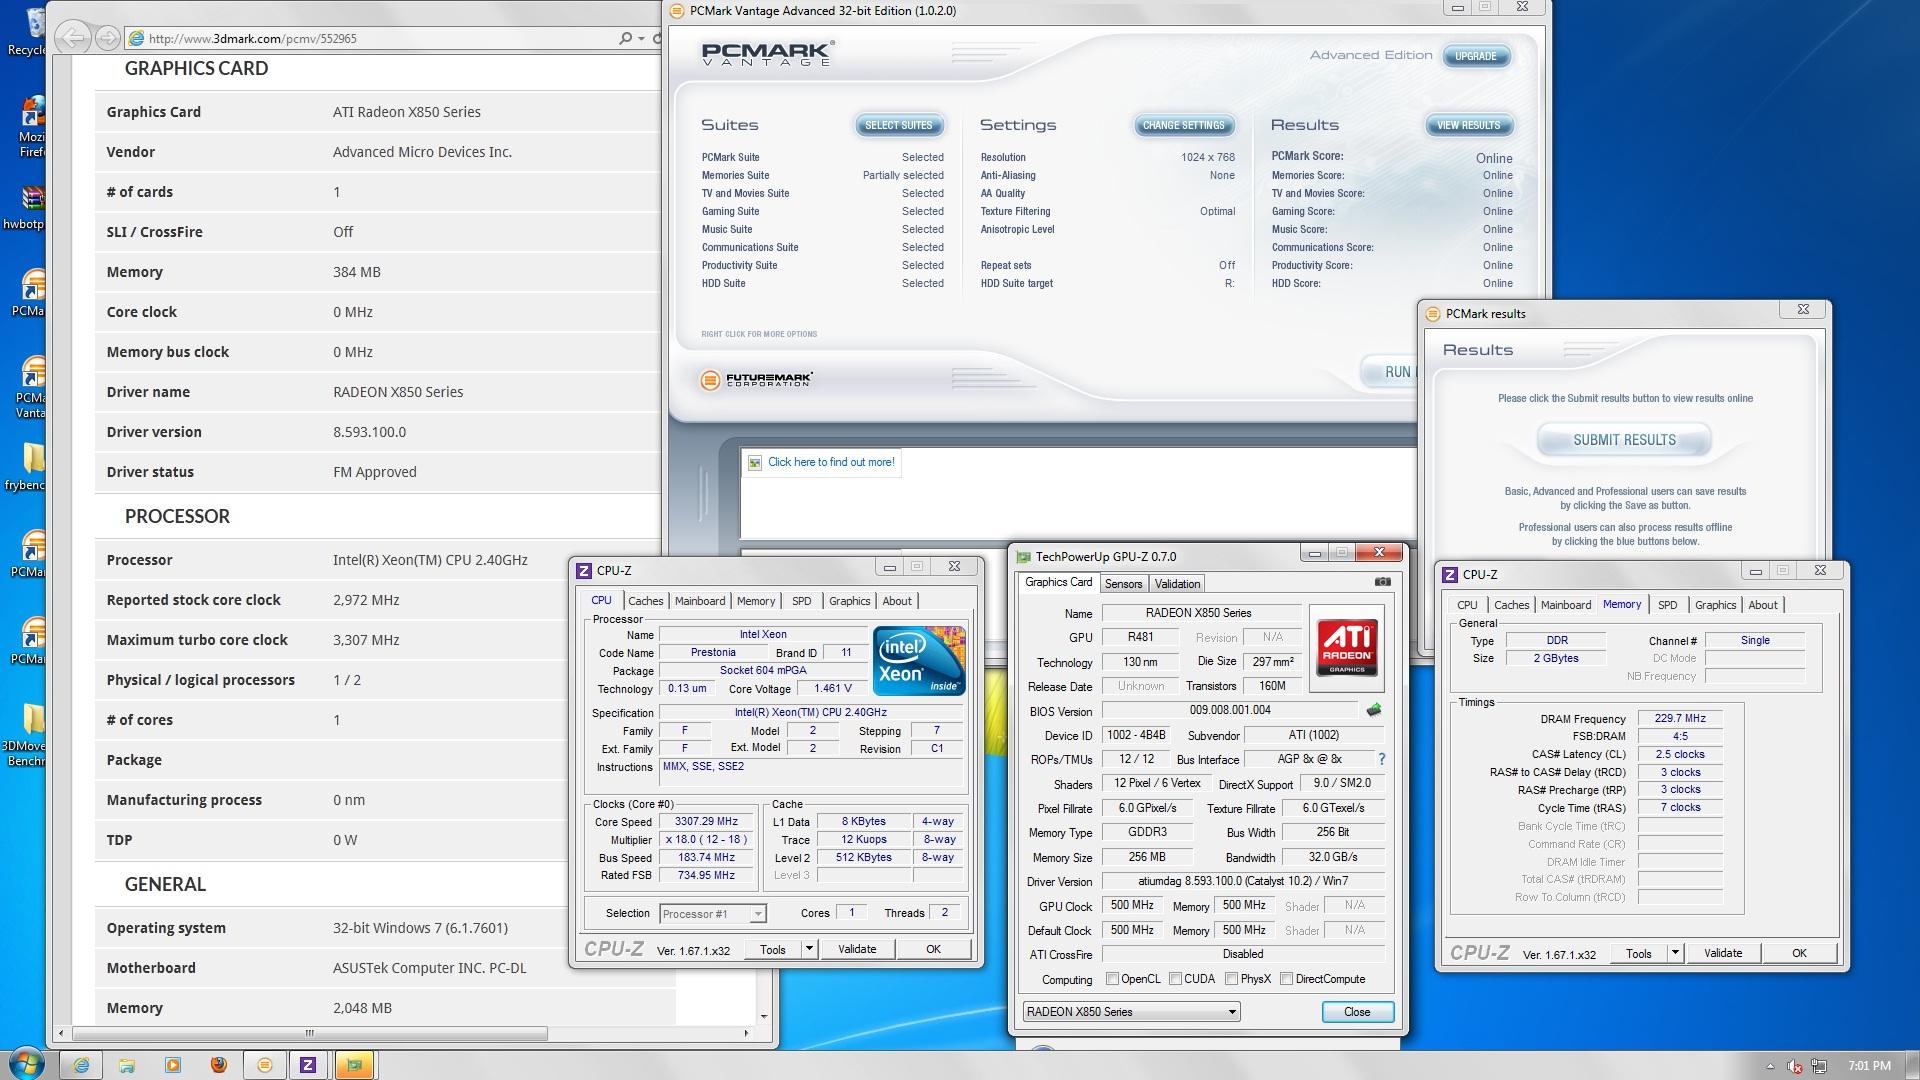
Task: Click the 'Click here to find out more!' link
Action: [831, 462]
